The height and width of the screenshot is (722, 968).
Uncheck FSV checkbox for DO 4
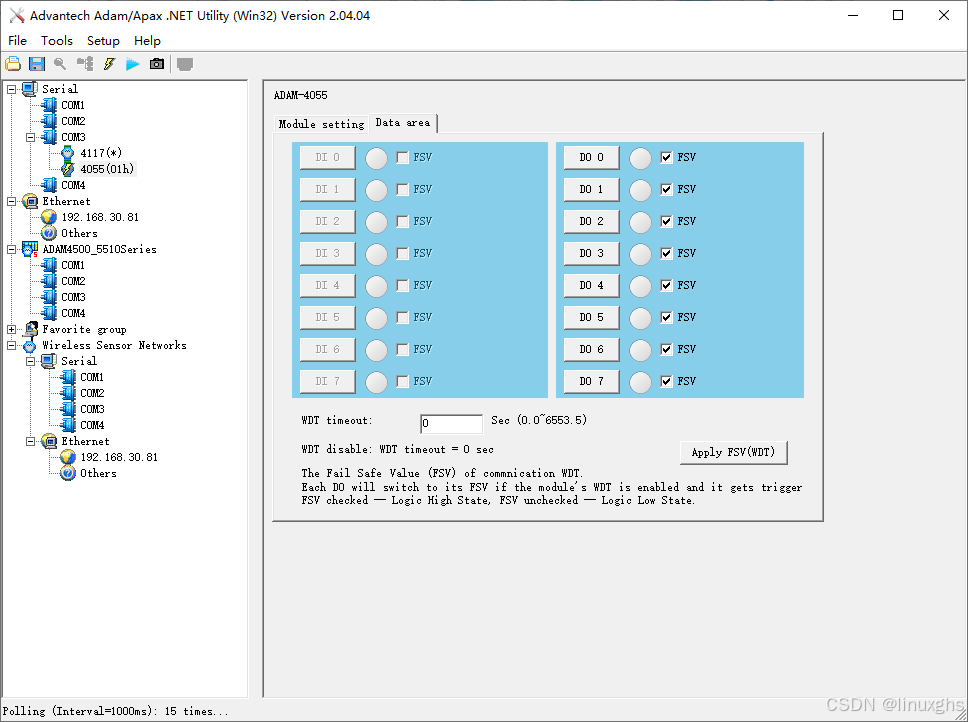[666, 285]
